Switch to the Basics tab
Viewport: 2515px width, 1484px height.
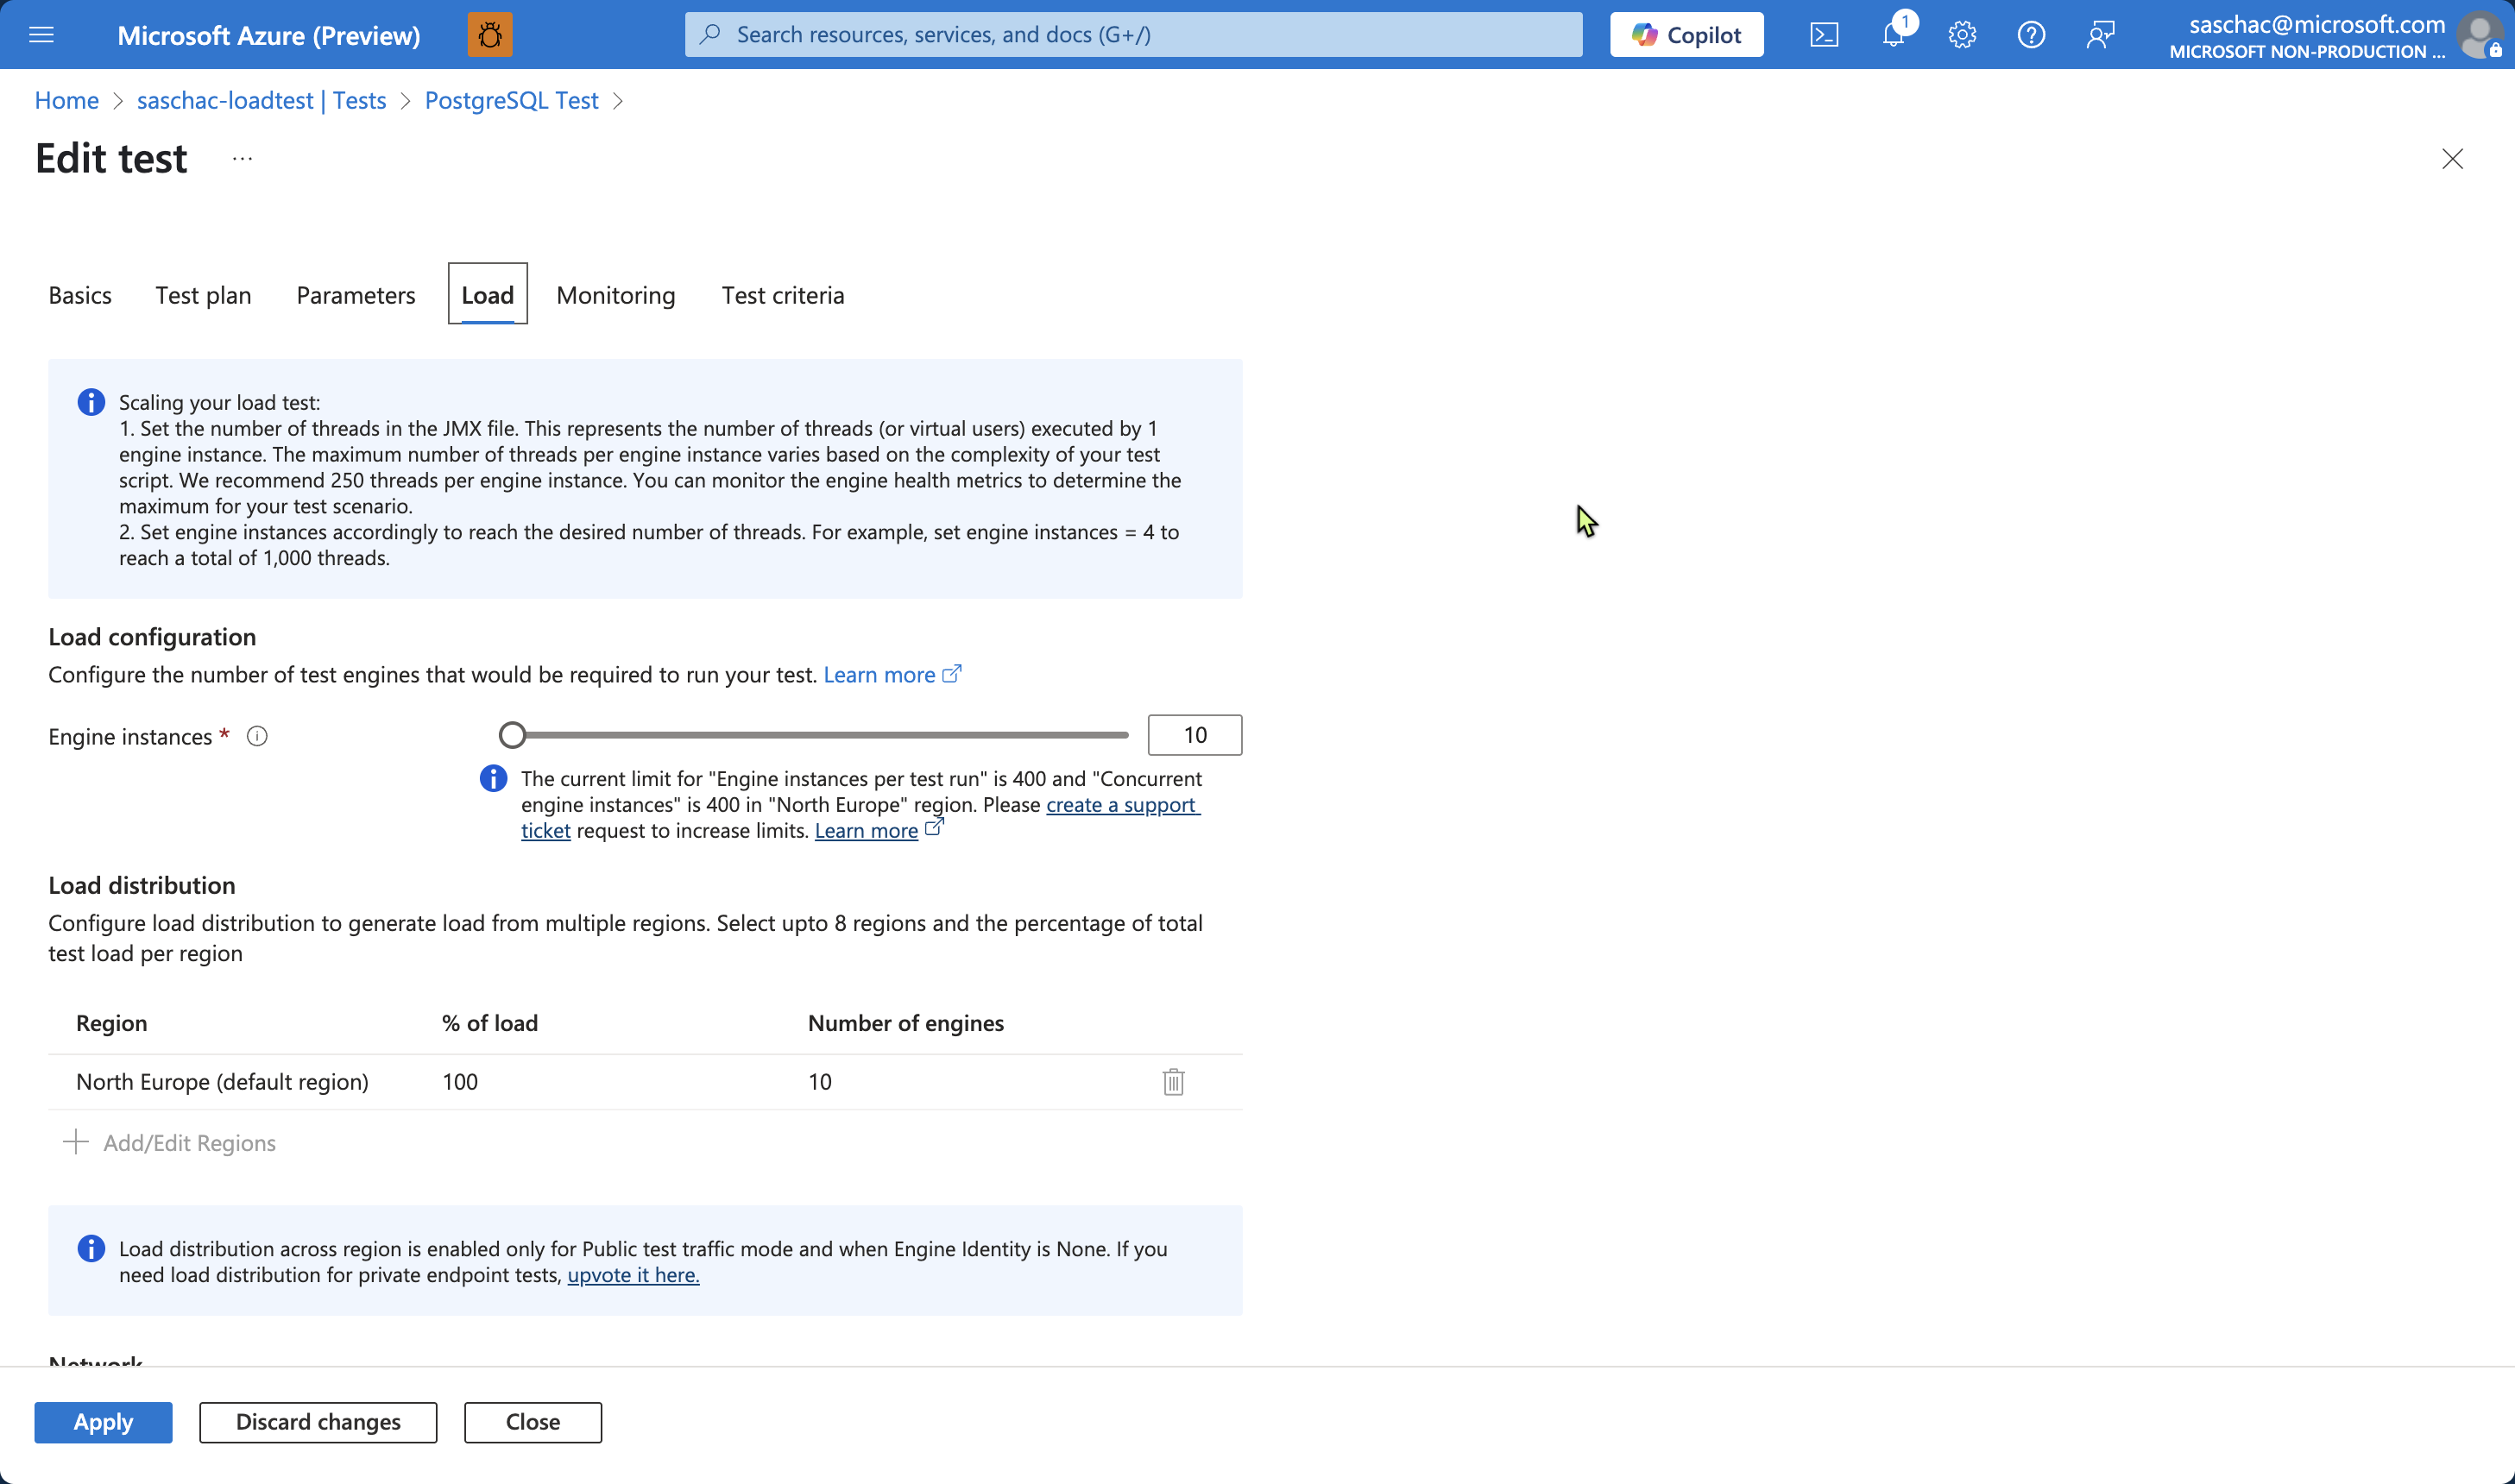point(80,295)
